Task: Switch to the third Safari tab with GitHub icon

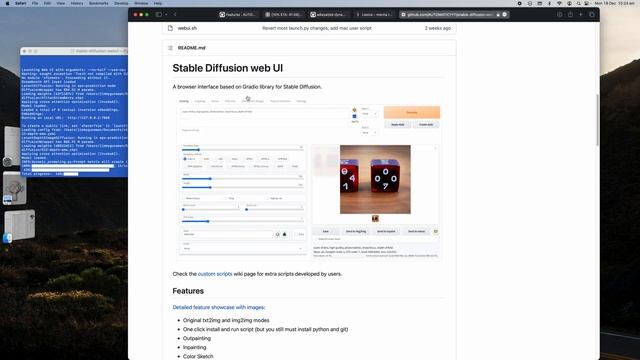Action: [x=328, y=14]
